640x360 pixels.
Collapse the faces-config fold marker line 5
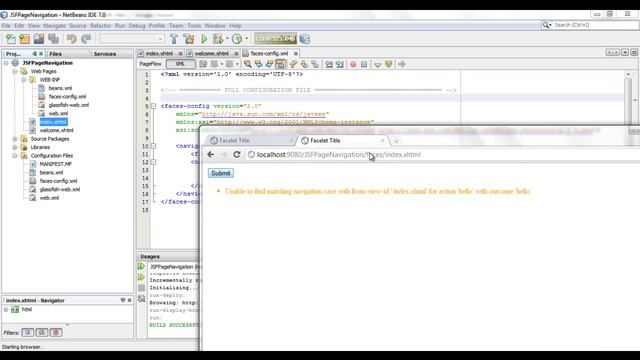pyautogui.click(x=154, y=106)
